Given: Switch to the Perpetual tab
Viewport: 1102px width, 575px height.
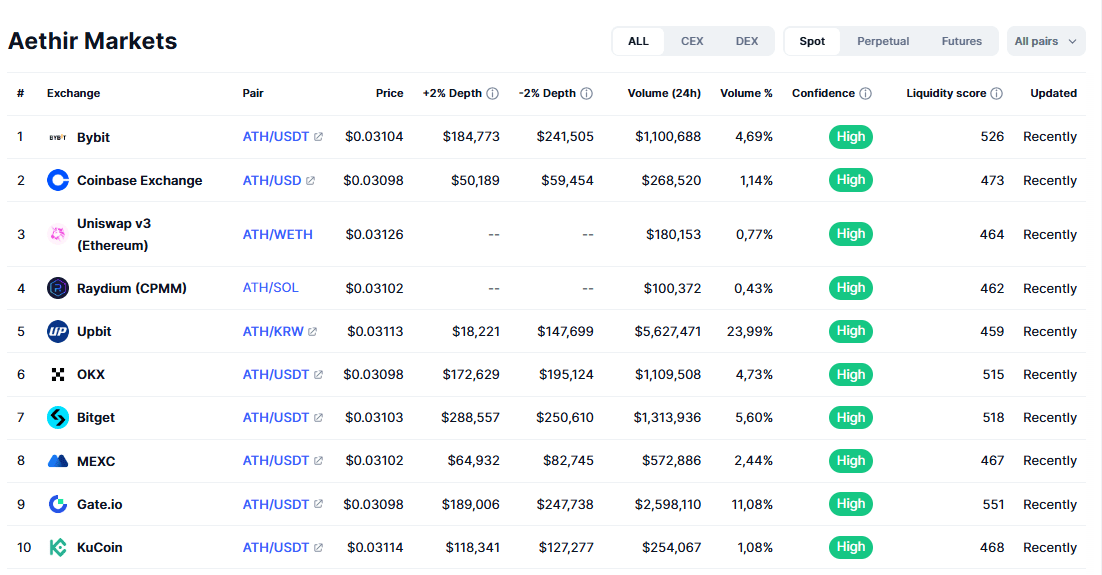Looking at the screenshot, I should tap(883, 41).
